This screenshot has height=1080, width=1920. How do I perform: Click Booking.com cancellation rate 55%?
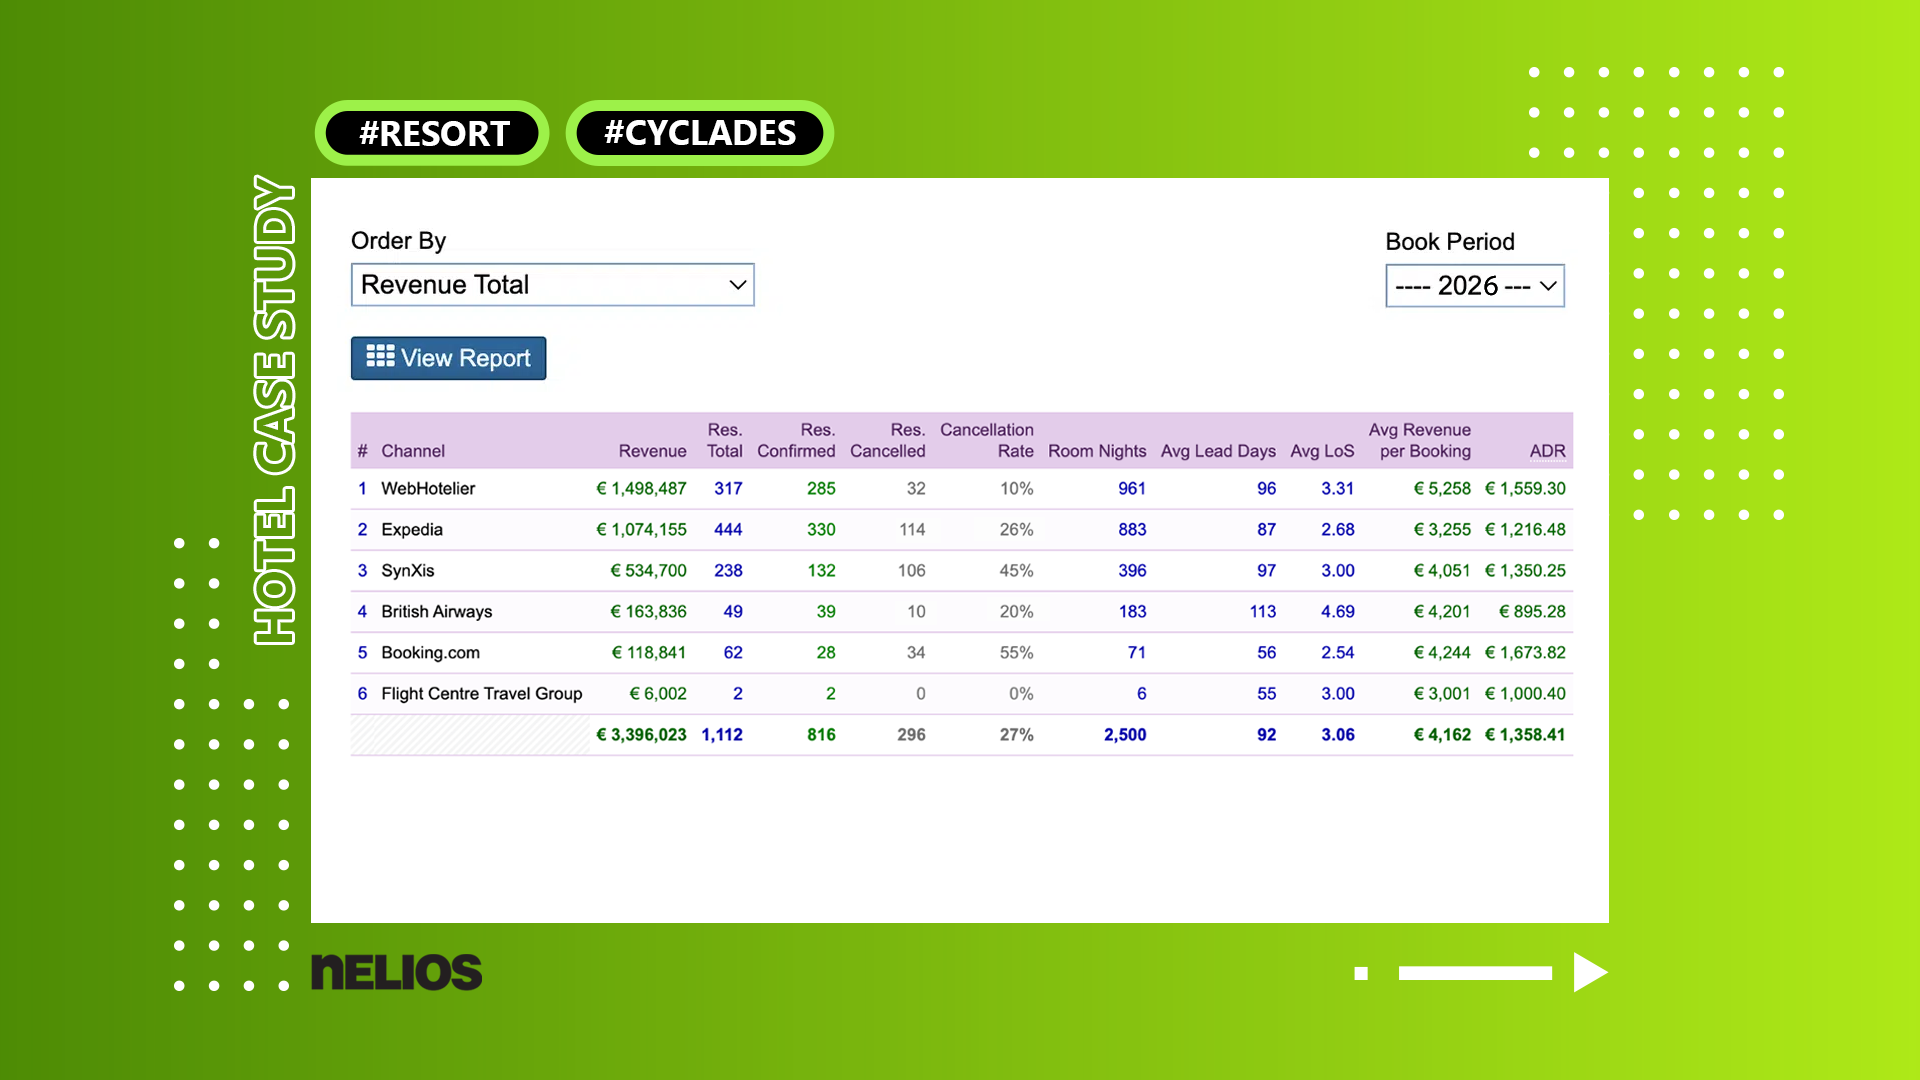pyautogui.click(x=1016, y=653)
